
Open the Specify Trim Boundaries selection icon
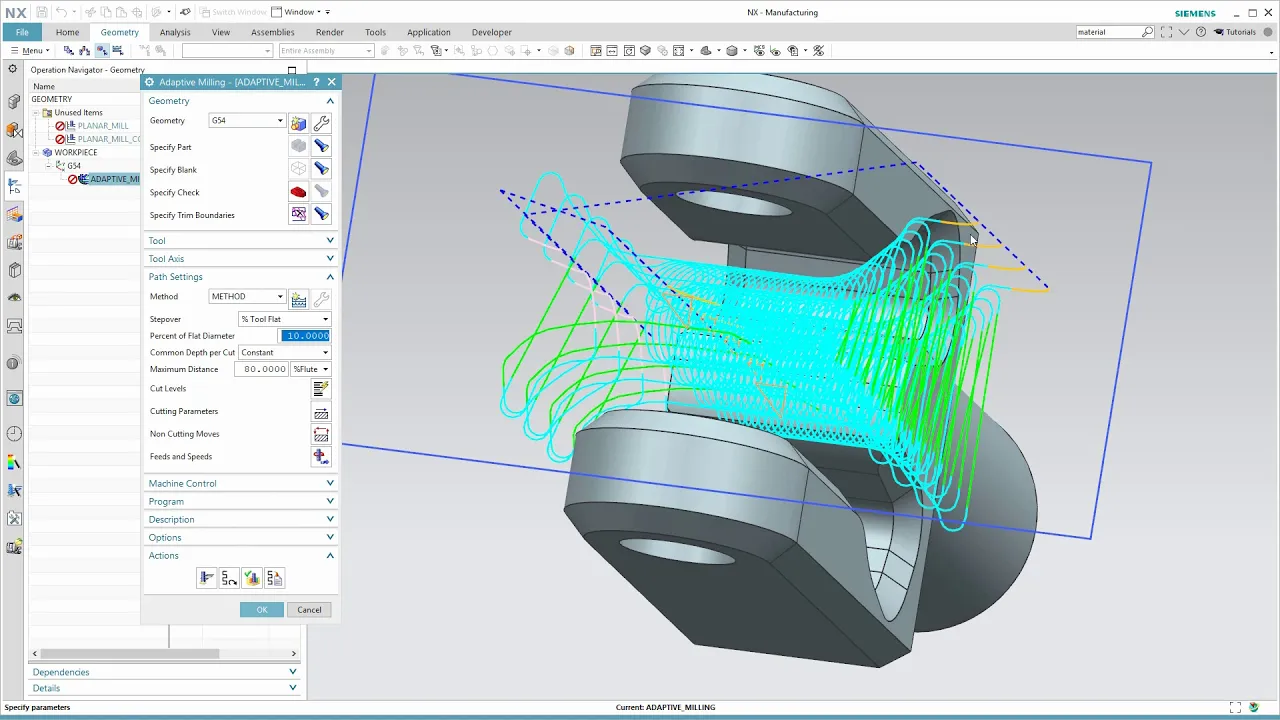298,214
